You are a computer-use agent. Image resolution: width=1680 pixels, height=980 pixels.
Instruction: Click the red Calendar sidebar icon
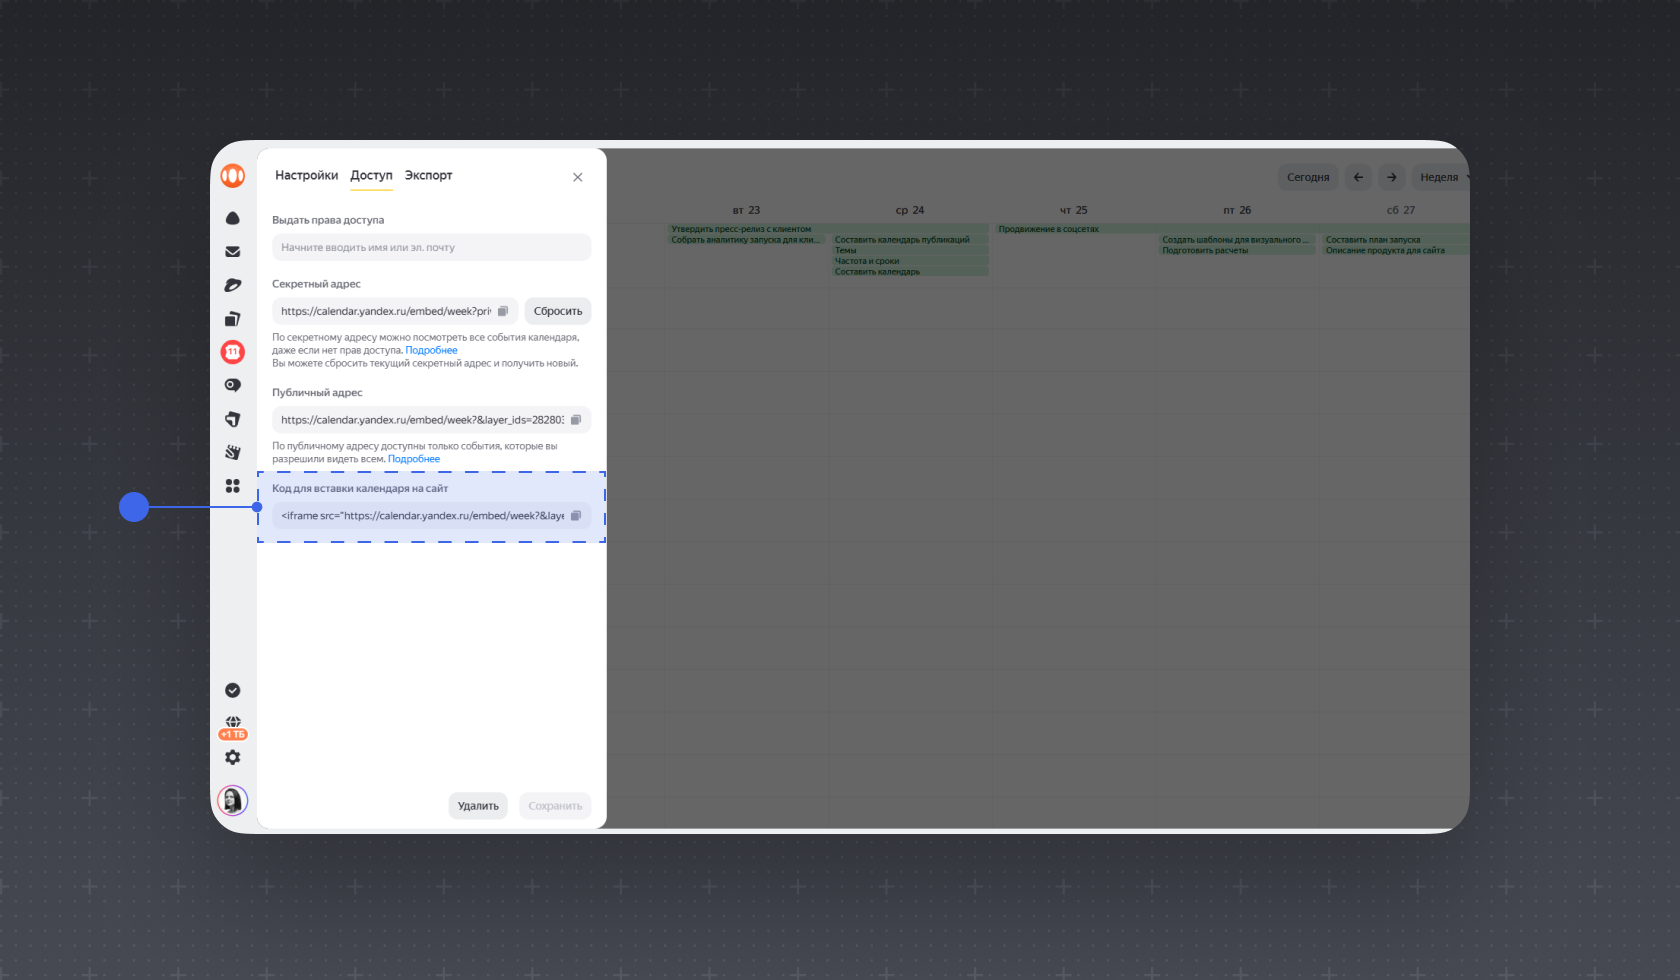tap(233, 352)
